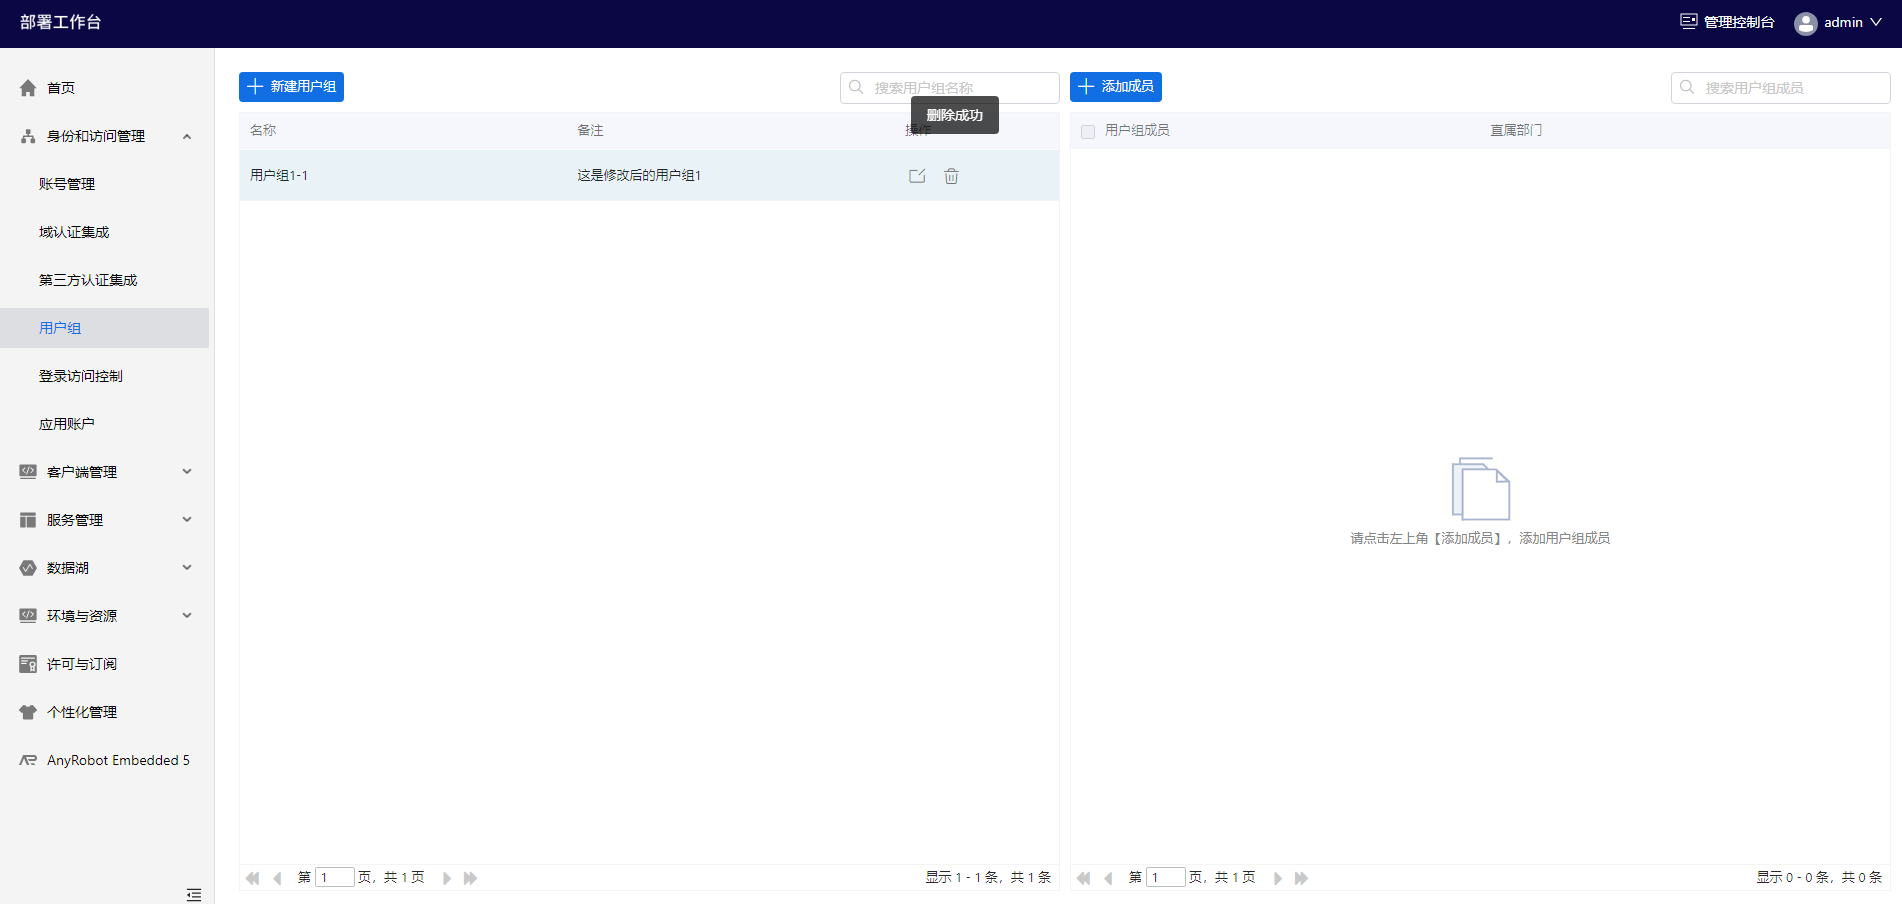This screenshot has height=904, width=1902.
Task: Click the 个性化管理 shirt icon
Action: point(28,712)
